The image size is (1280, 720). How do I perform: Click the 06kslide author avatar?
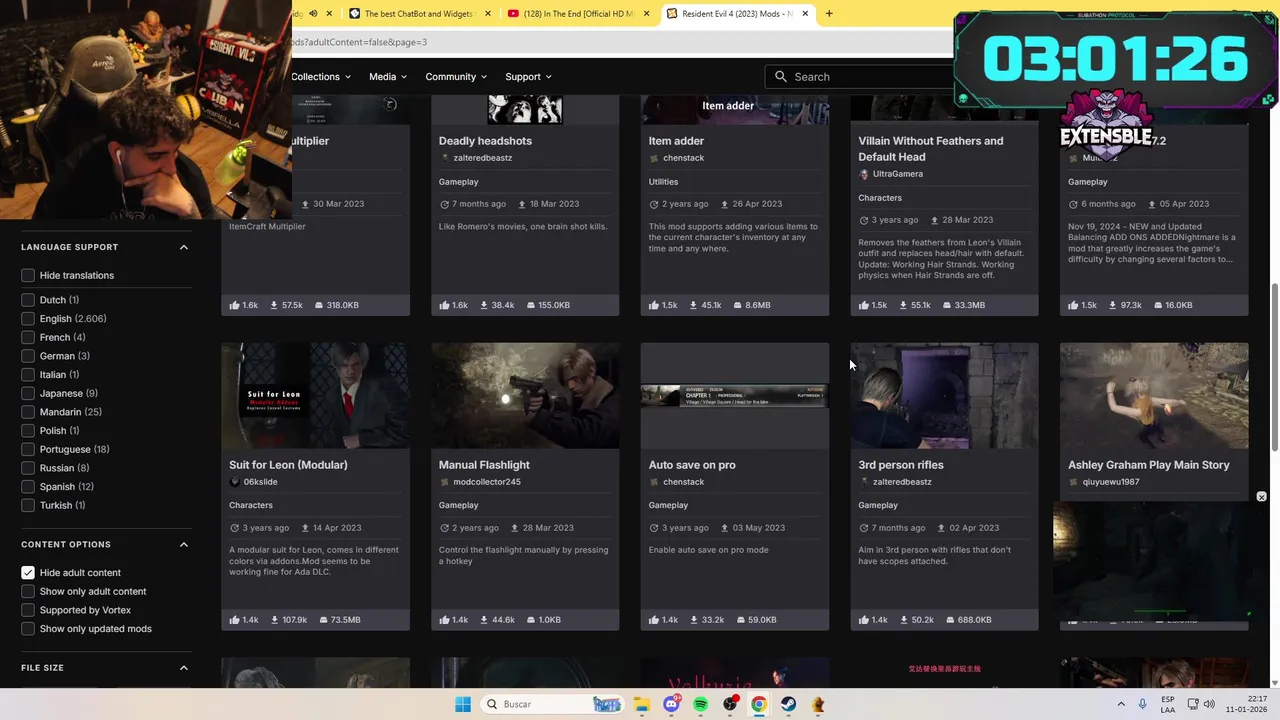(235, 482)
